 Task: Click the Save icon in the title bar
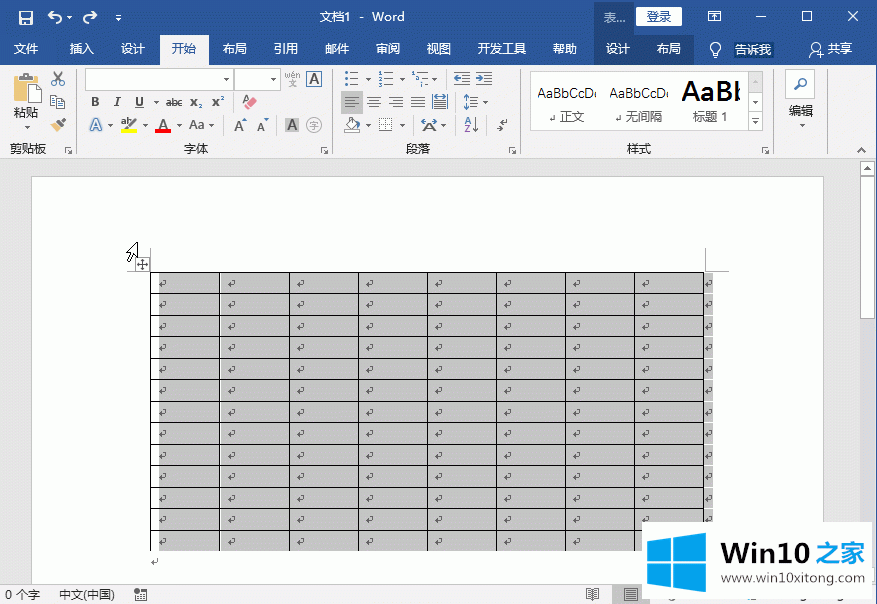(x=26, y=17)
